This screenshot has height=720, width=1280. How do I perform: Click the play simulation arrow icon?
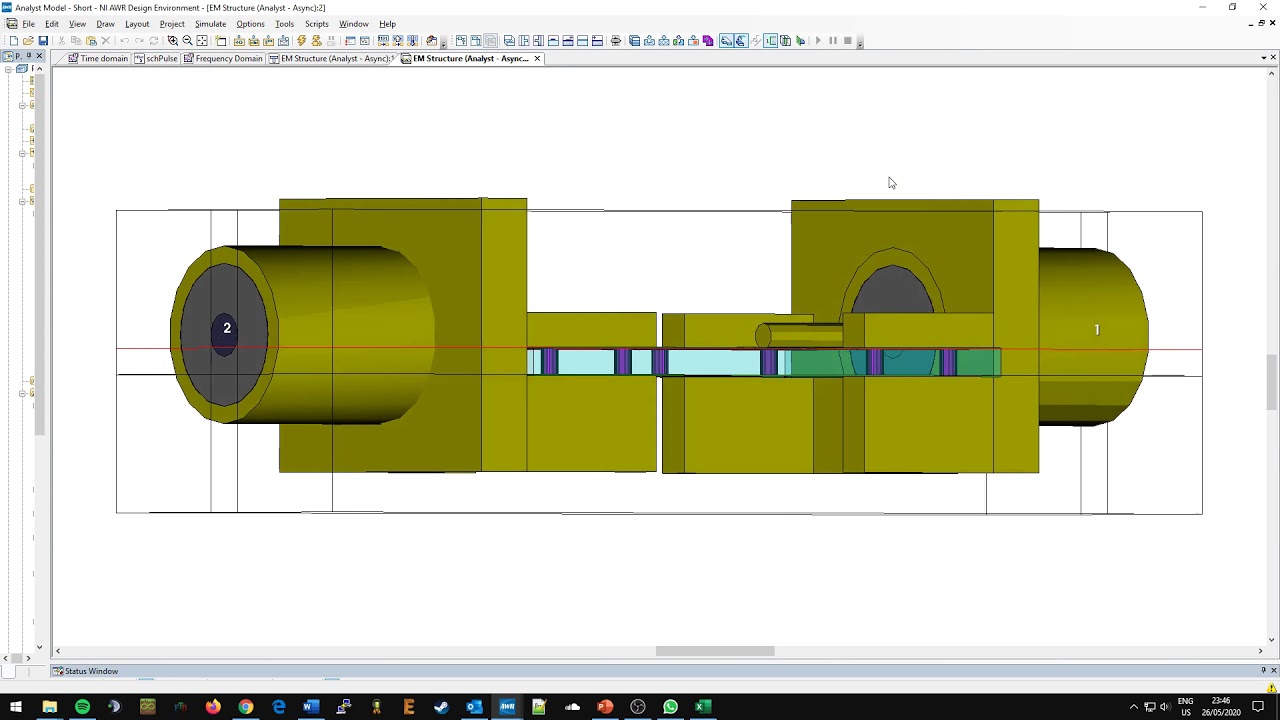[x=818, y=41]
